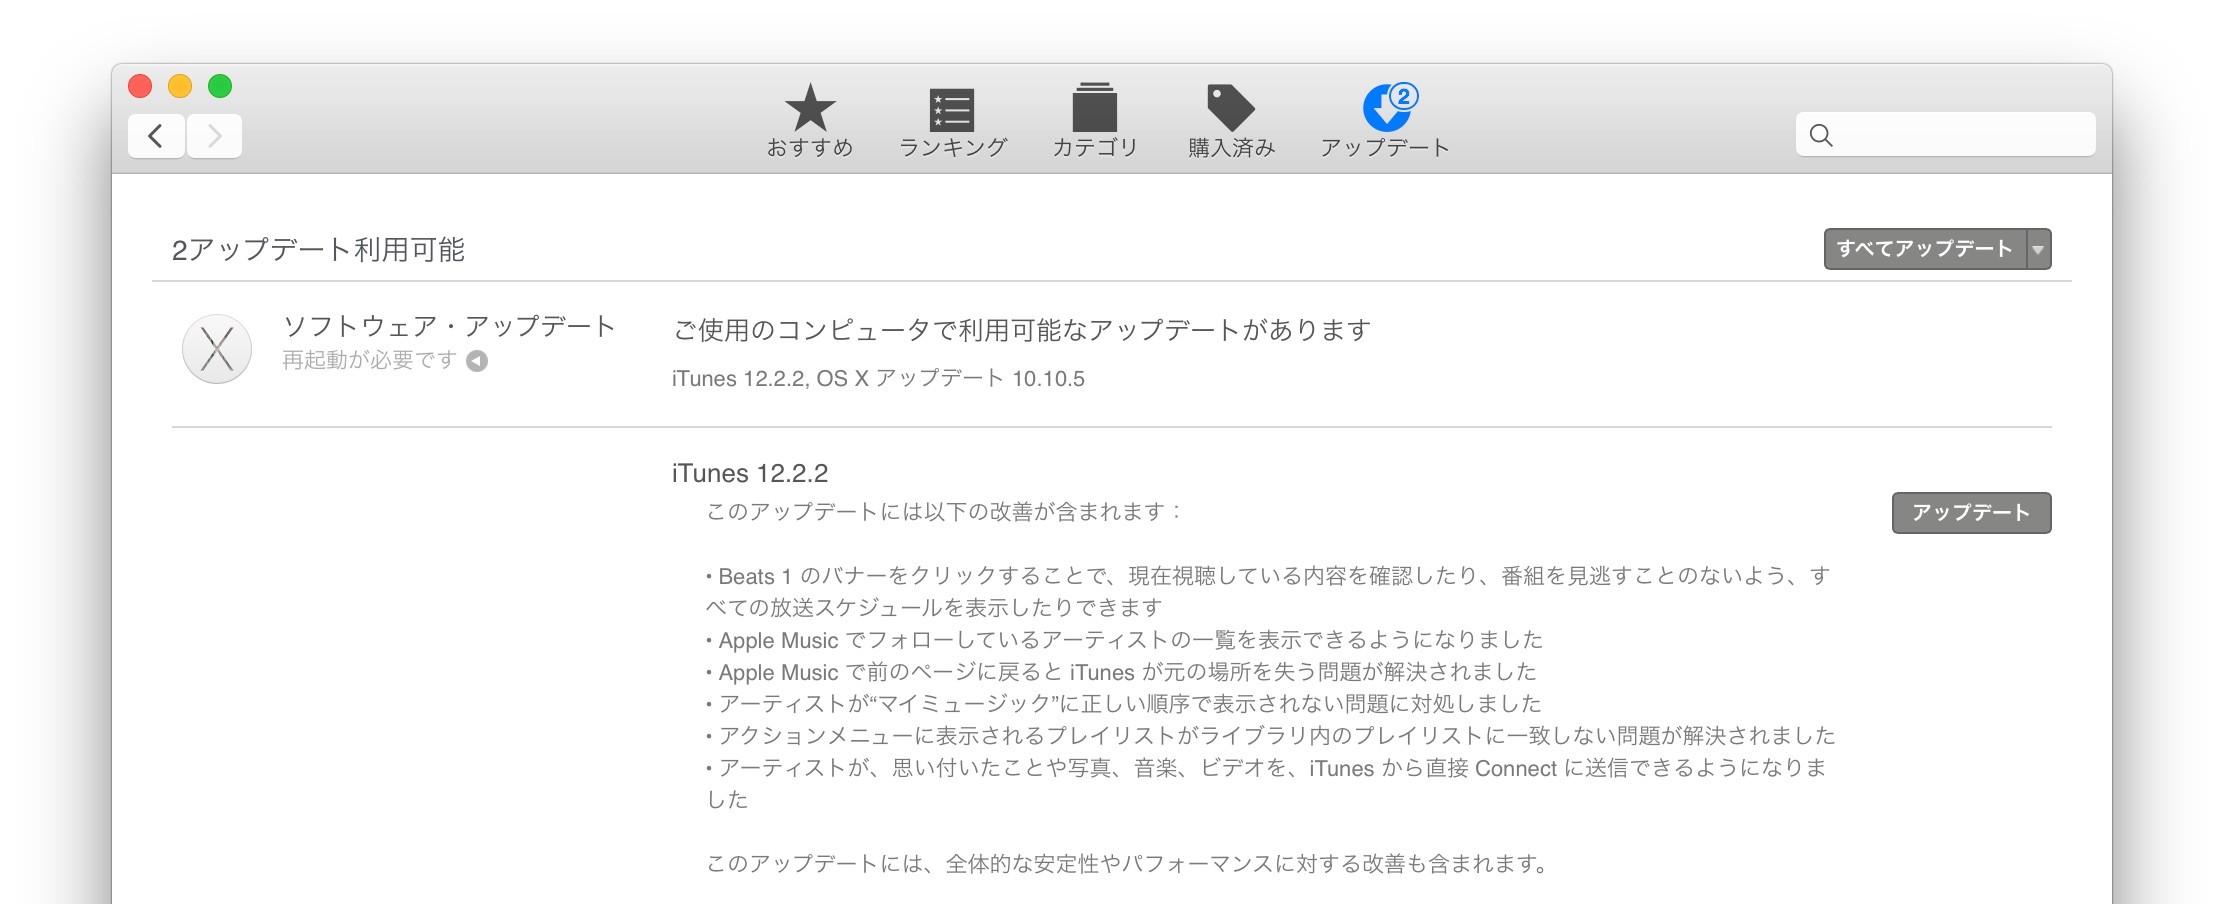Open the おすすめ star tab
The width and height of the screenshot is (2224, 904).
click(x=810, y=107)
